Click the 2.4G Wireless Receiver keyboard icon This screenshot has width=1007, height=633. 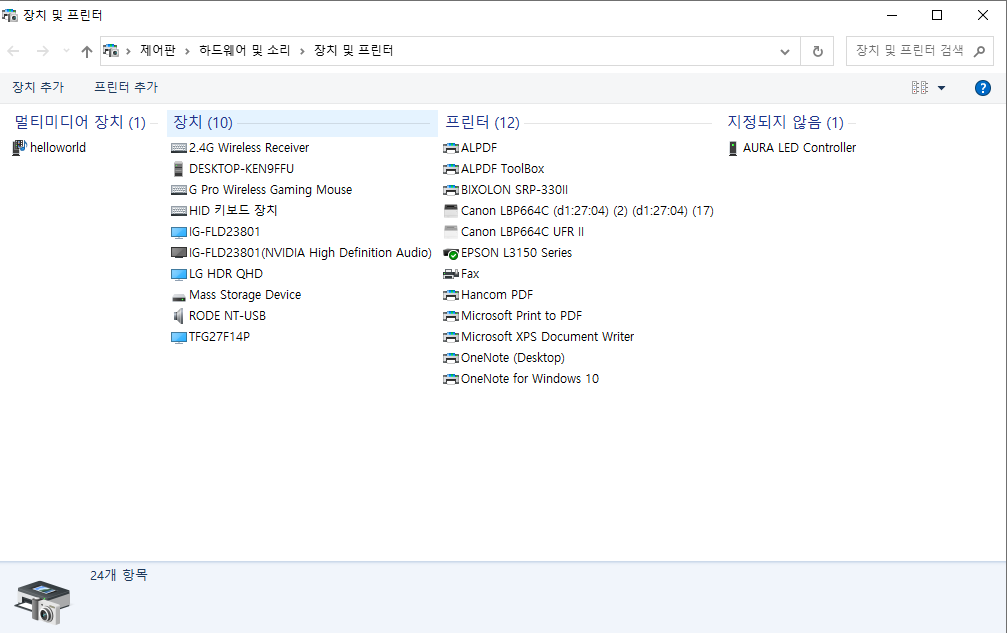pyautogui.click(x=179, y=148)
